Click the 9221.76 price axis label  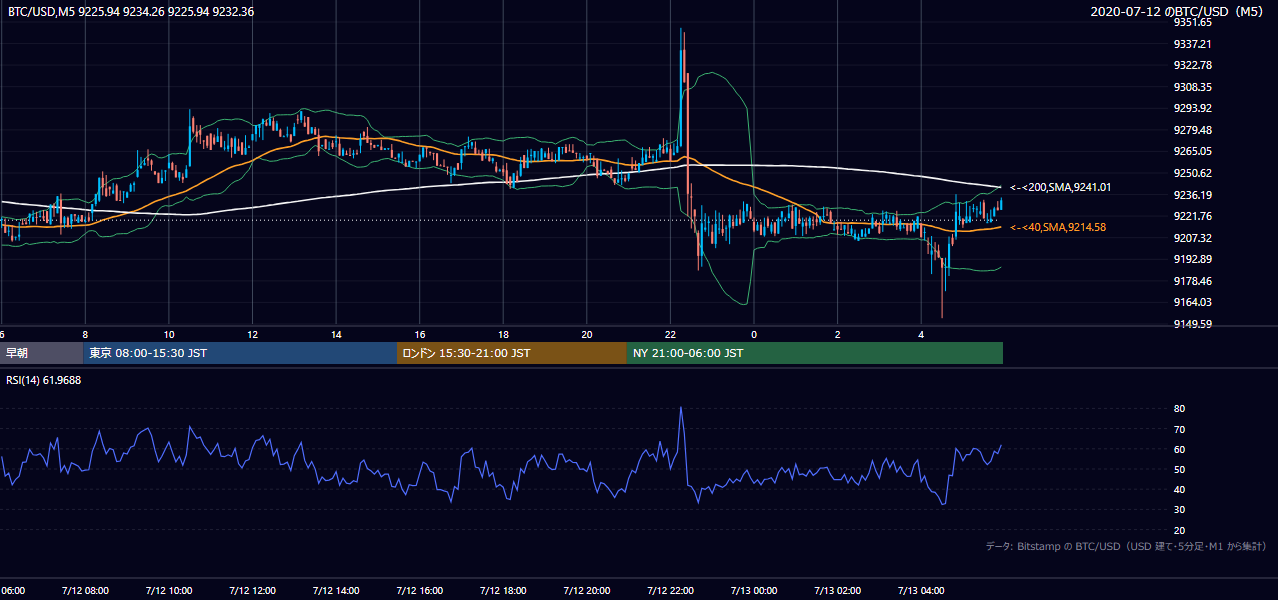(1192, 216)
